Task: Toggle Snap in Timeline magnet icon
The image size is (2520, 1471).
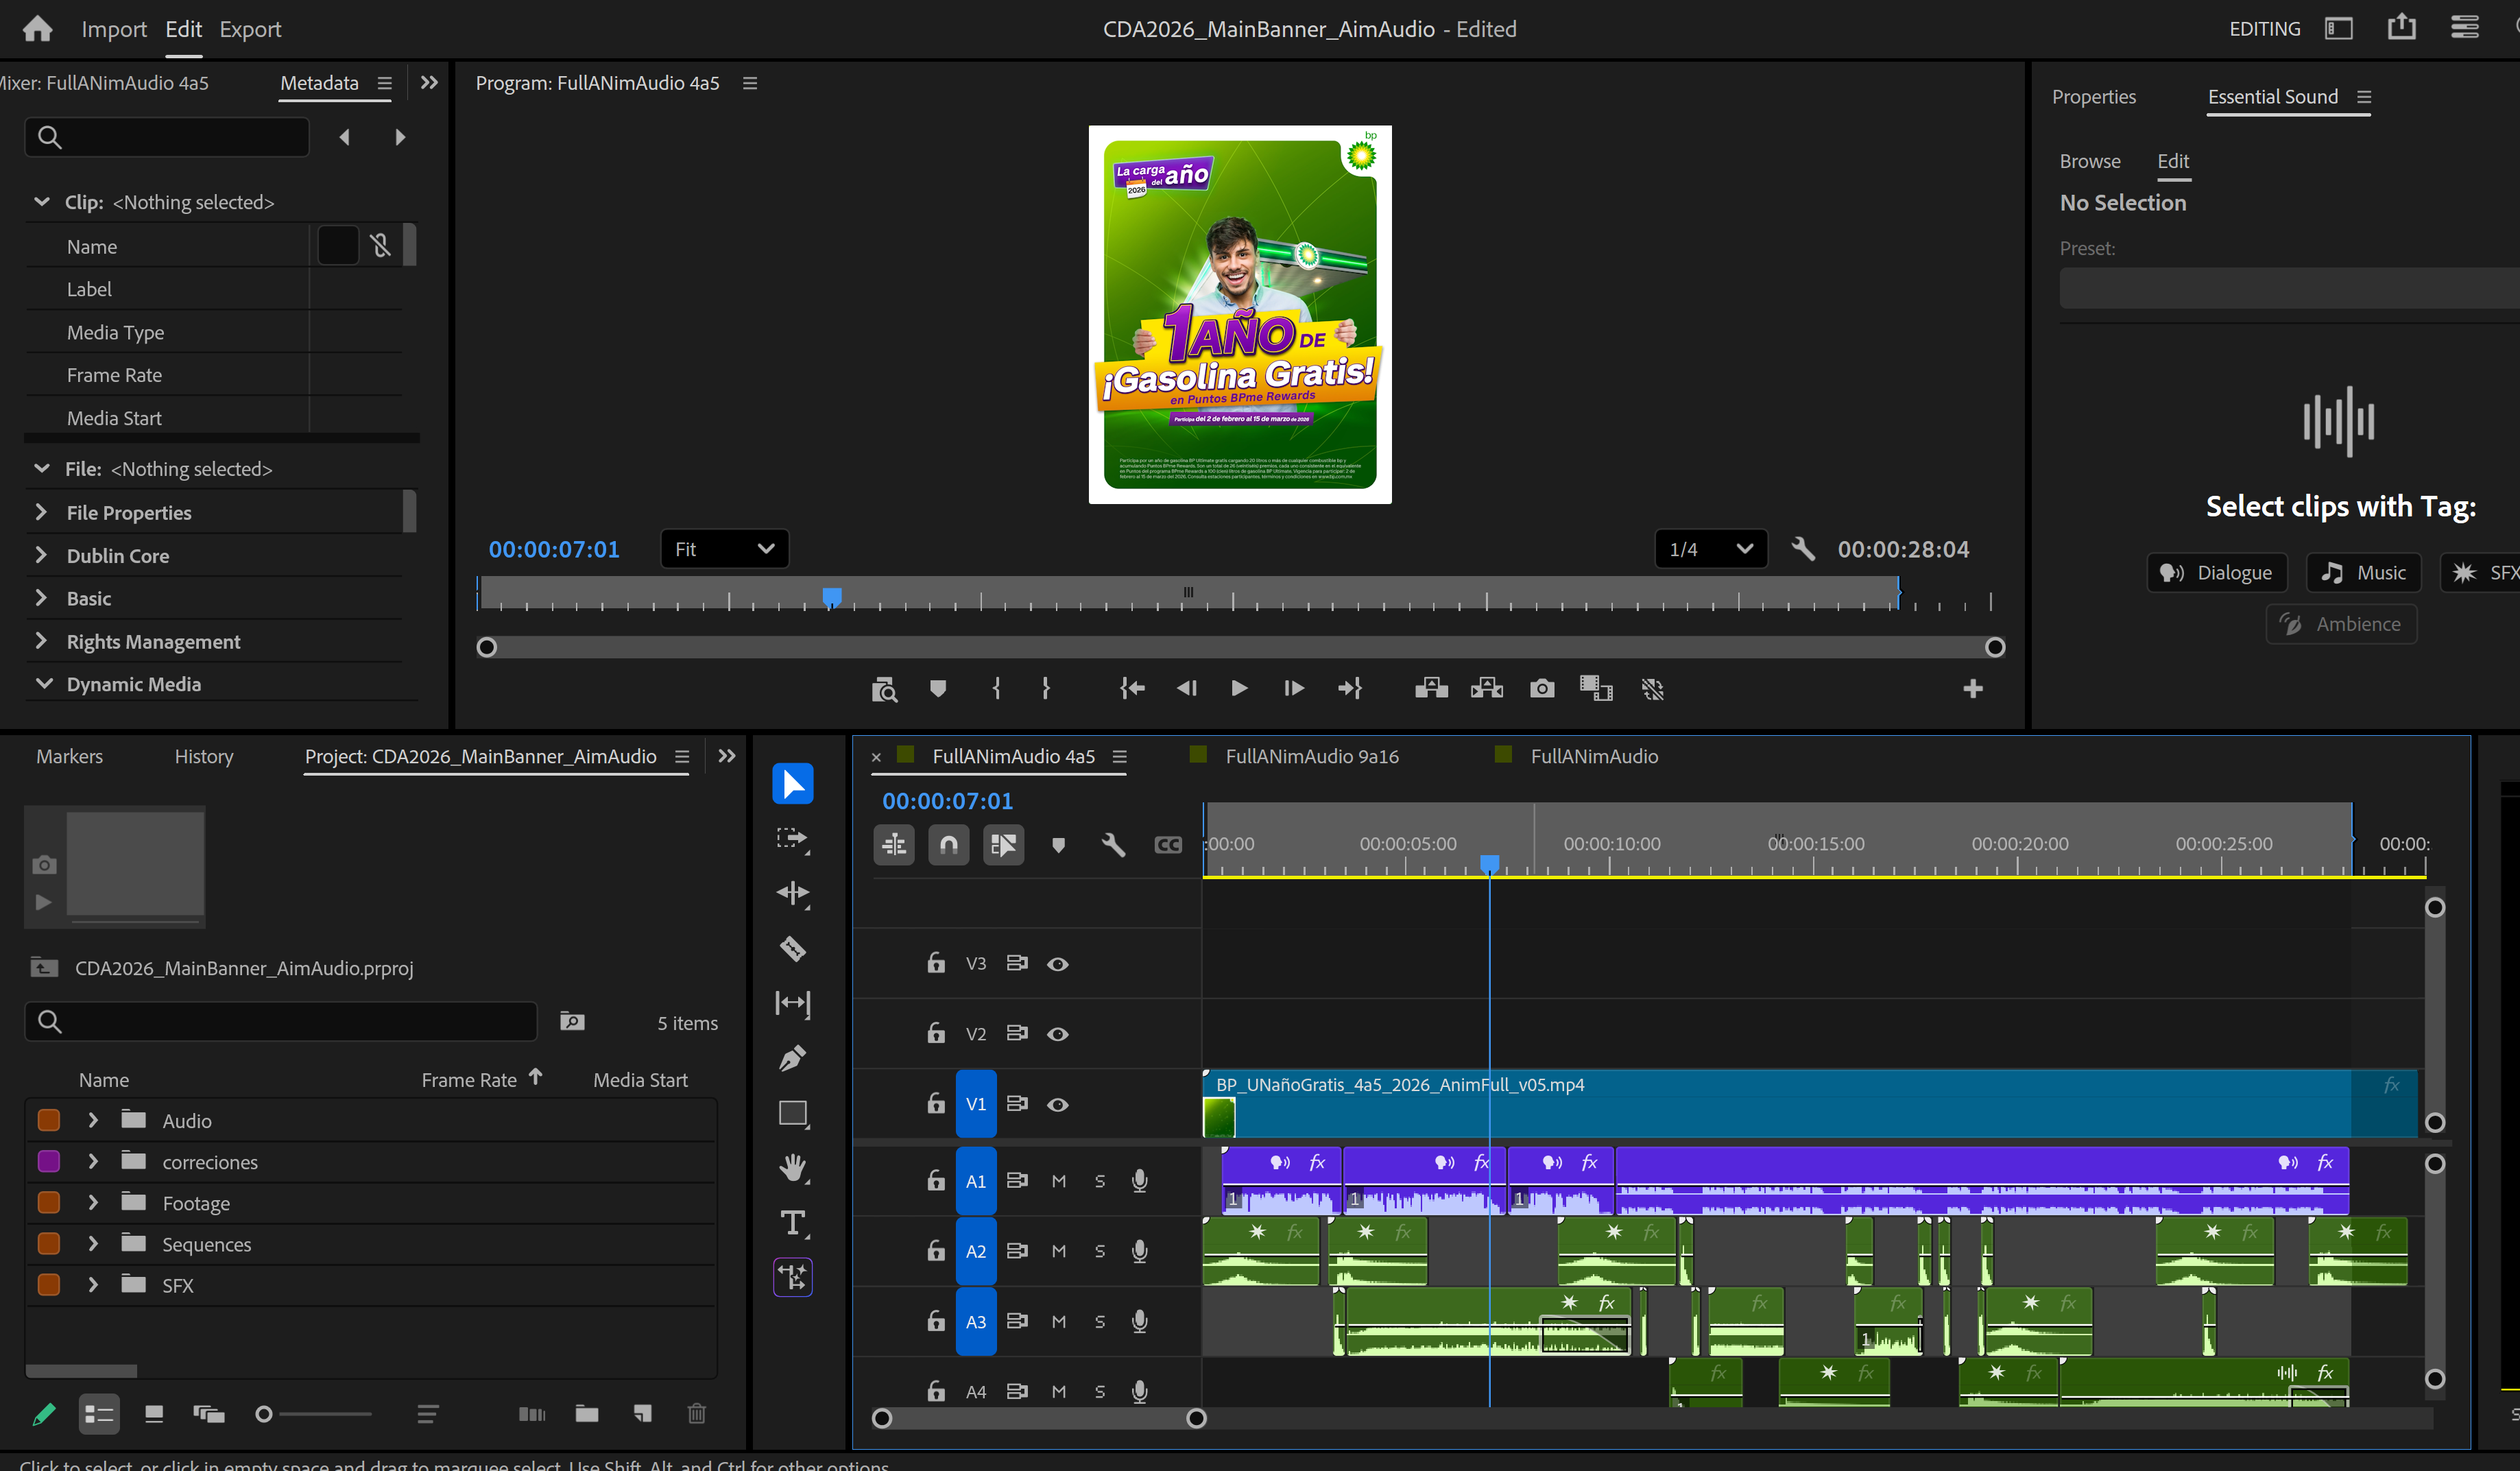Action: [x=948, y=845]
